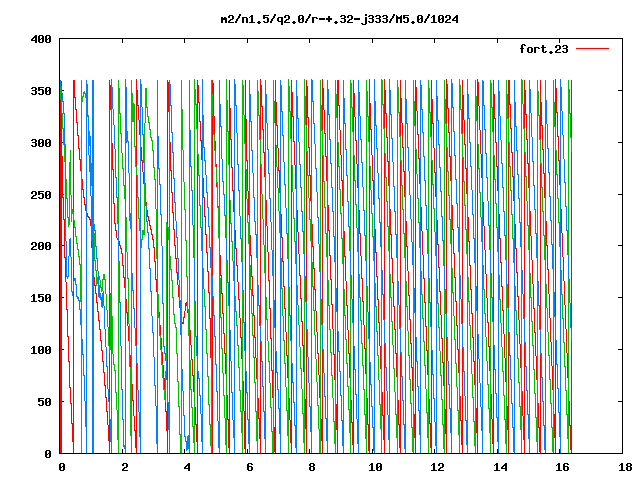Click the y-axis label 100
The width and height of the screenshot is (640, 480).
click(41, 350)
